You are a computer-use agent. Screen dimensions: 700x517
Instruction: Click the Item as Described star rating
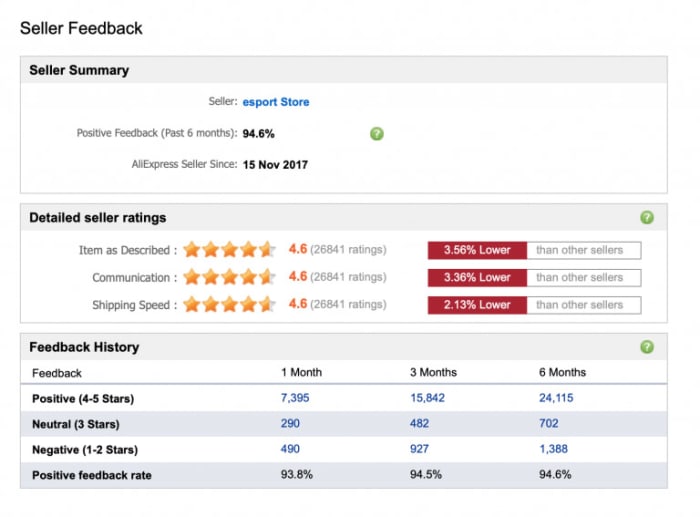230,250
